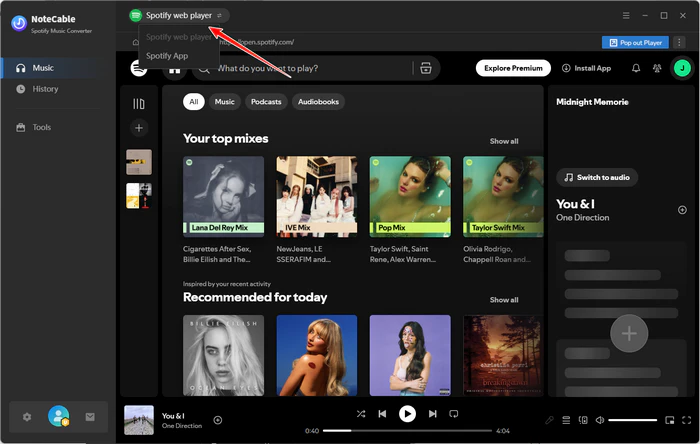
Task: Open the Breaking Dawn soundtrack album
Action: pyautogui.click(x=503, y=355)
